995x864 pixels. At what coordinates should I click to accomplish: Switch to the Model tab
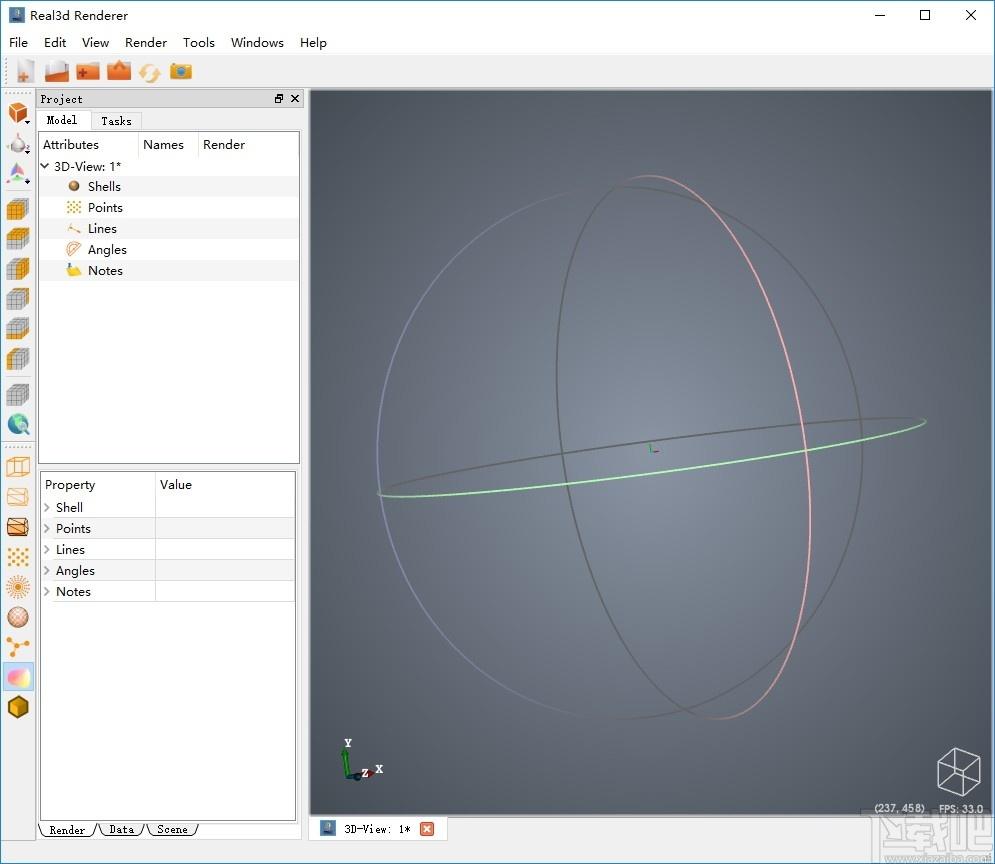(x=62, y=120)
